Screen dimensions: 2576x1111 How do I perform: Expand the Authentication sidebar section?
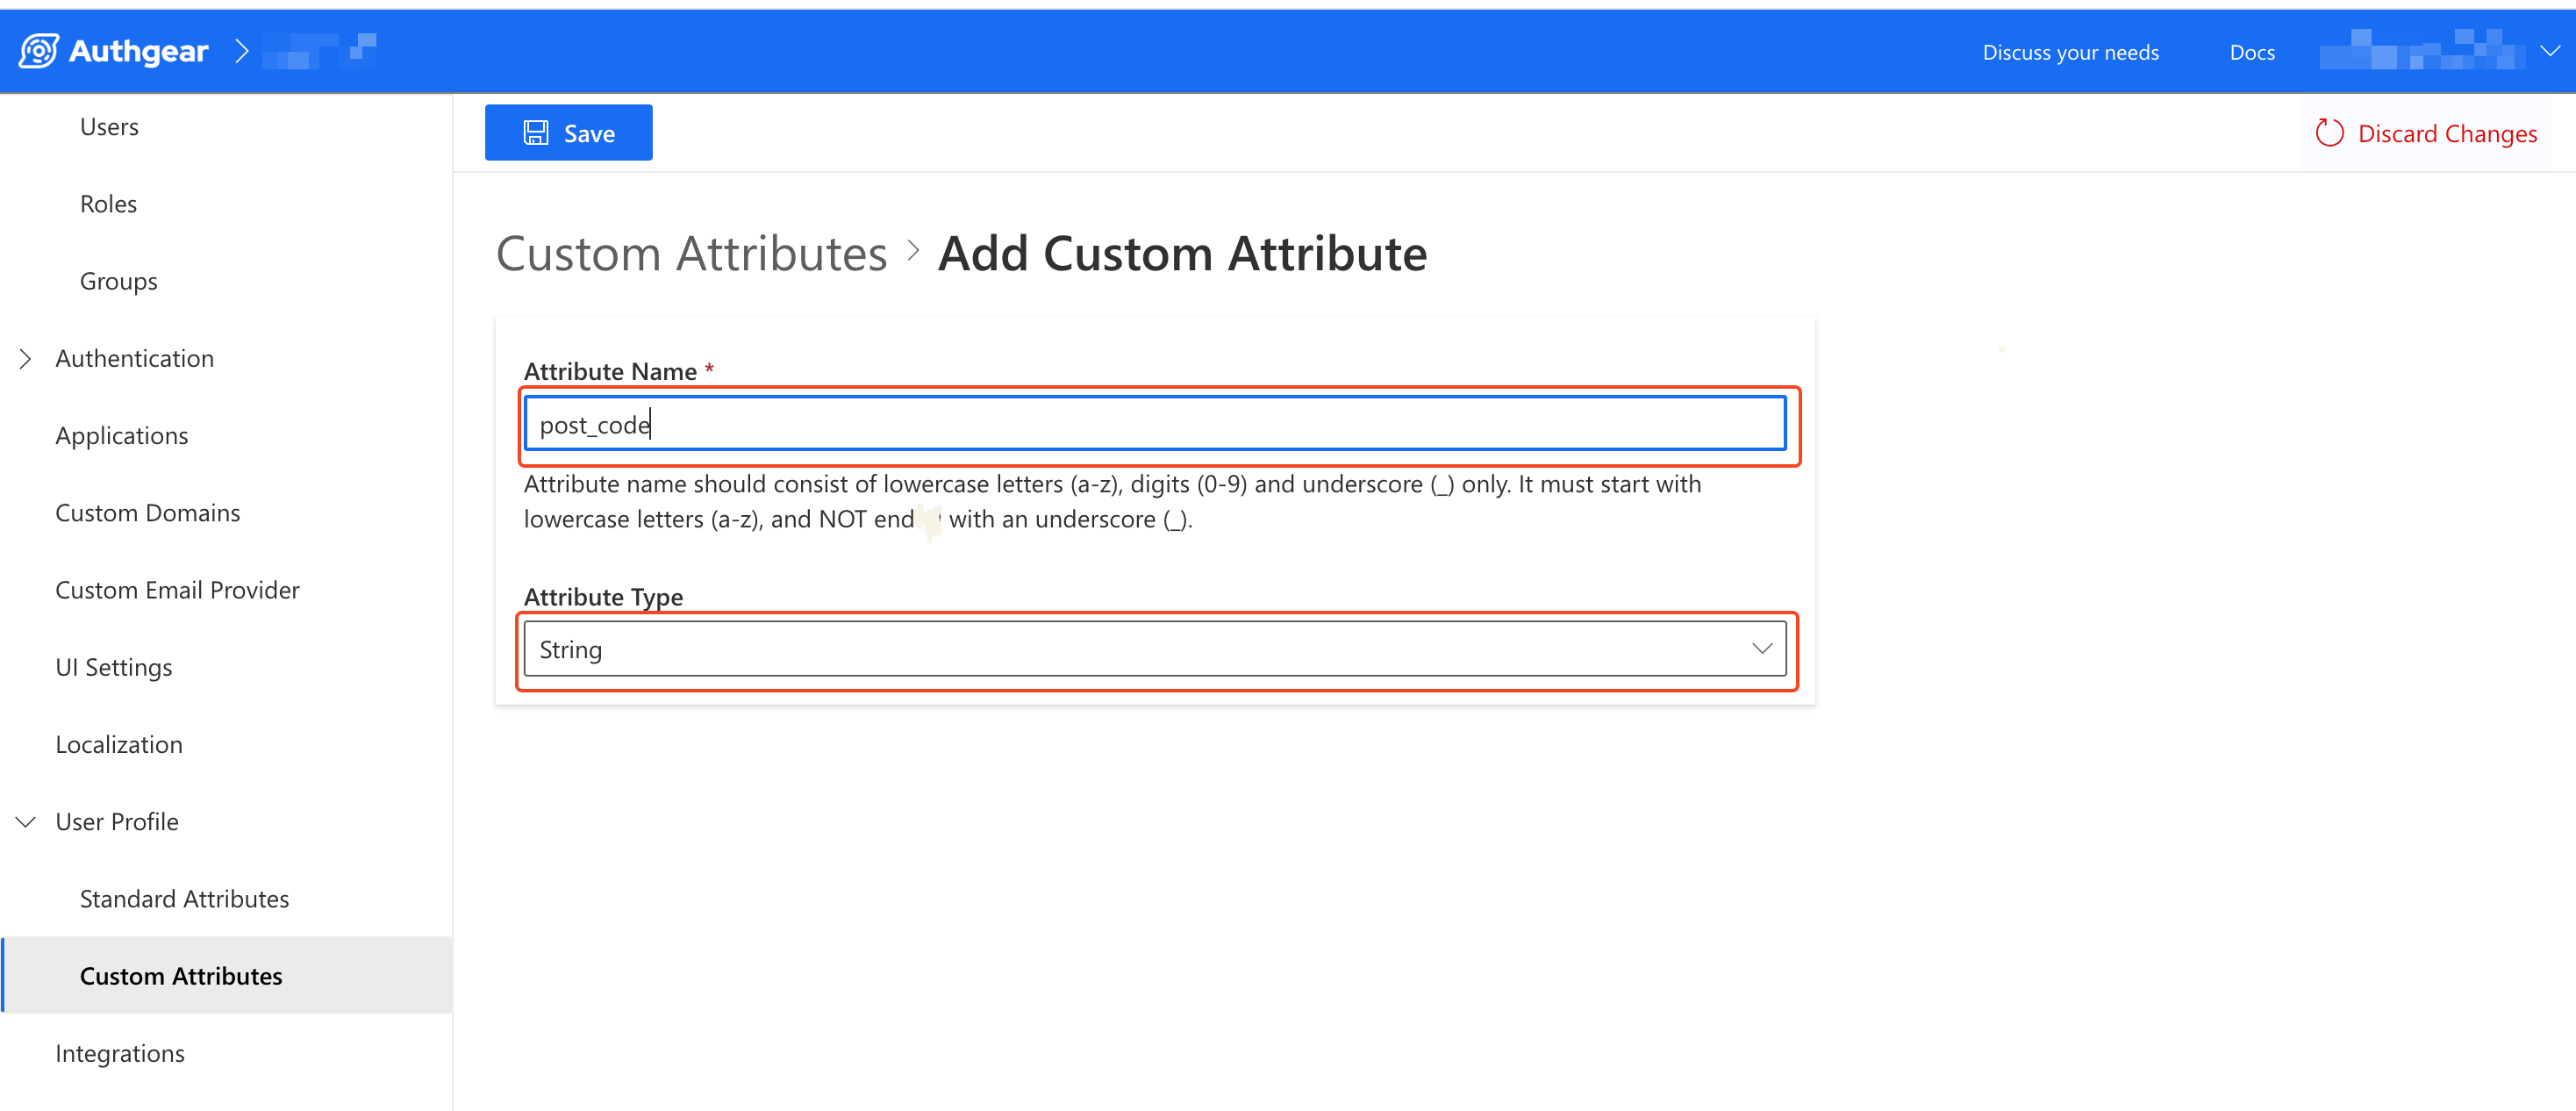26,358
